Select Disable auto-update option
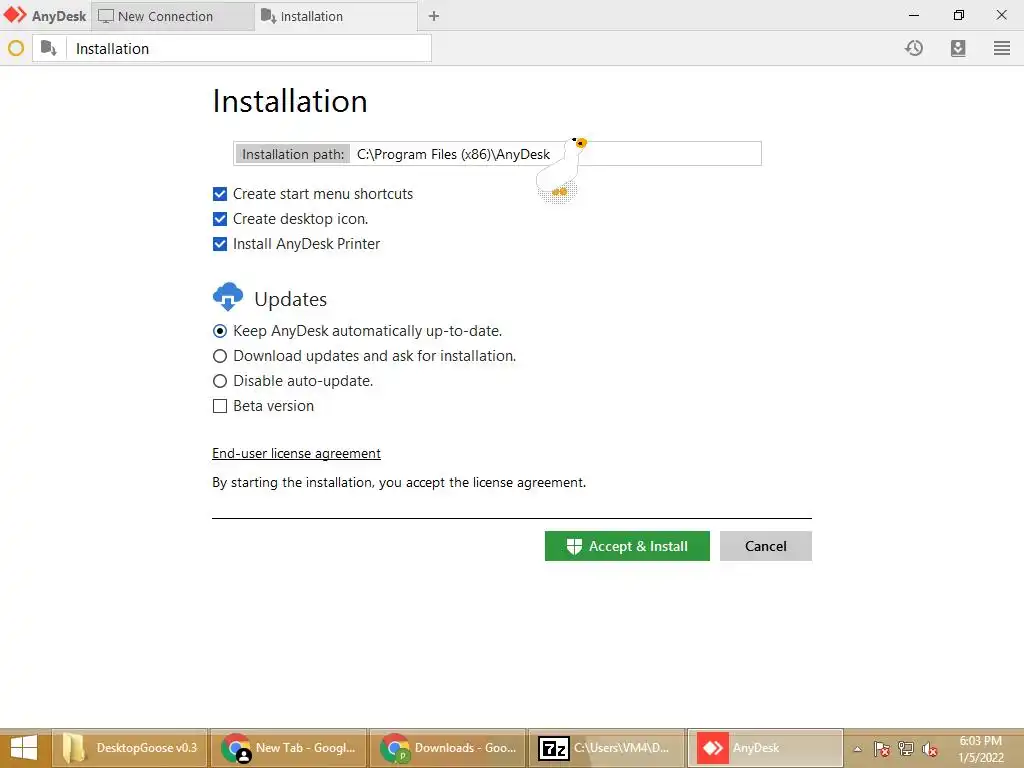The width and height of the screenshot is (1024, 768). coord(220,381)
